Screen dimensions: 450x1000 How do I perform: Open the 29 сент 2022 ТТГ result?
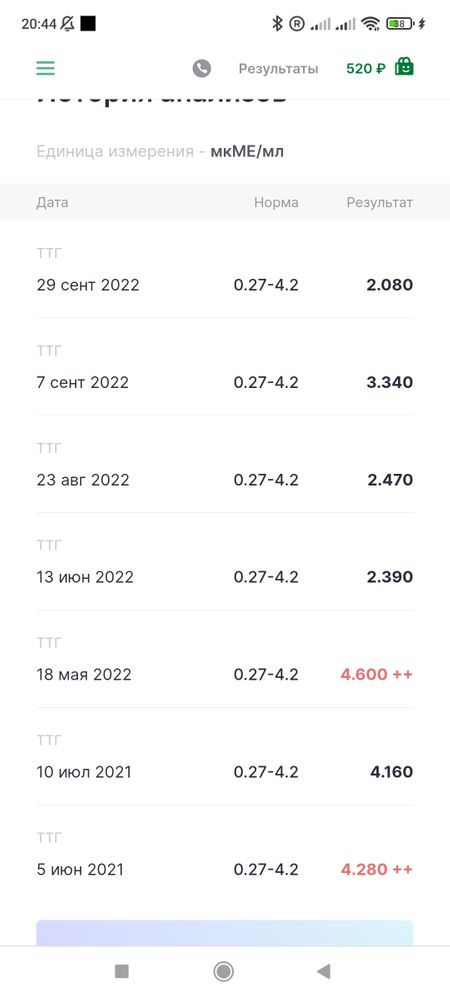click(x=224, y=270)
